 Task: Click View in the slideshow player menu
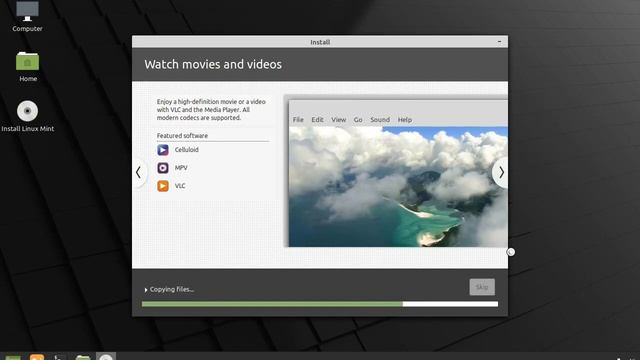pos(338,120)
